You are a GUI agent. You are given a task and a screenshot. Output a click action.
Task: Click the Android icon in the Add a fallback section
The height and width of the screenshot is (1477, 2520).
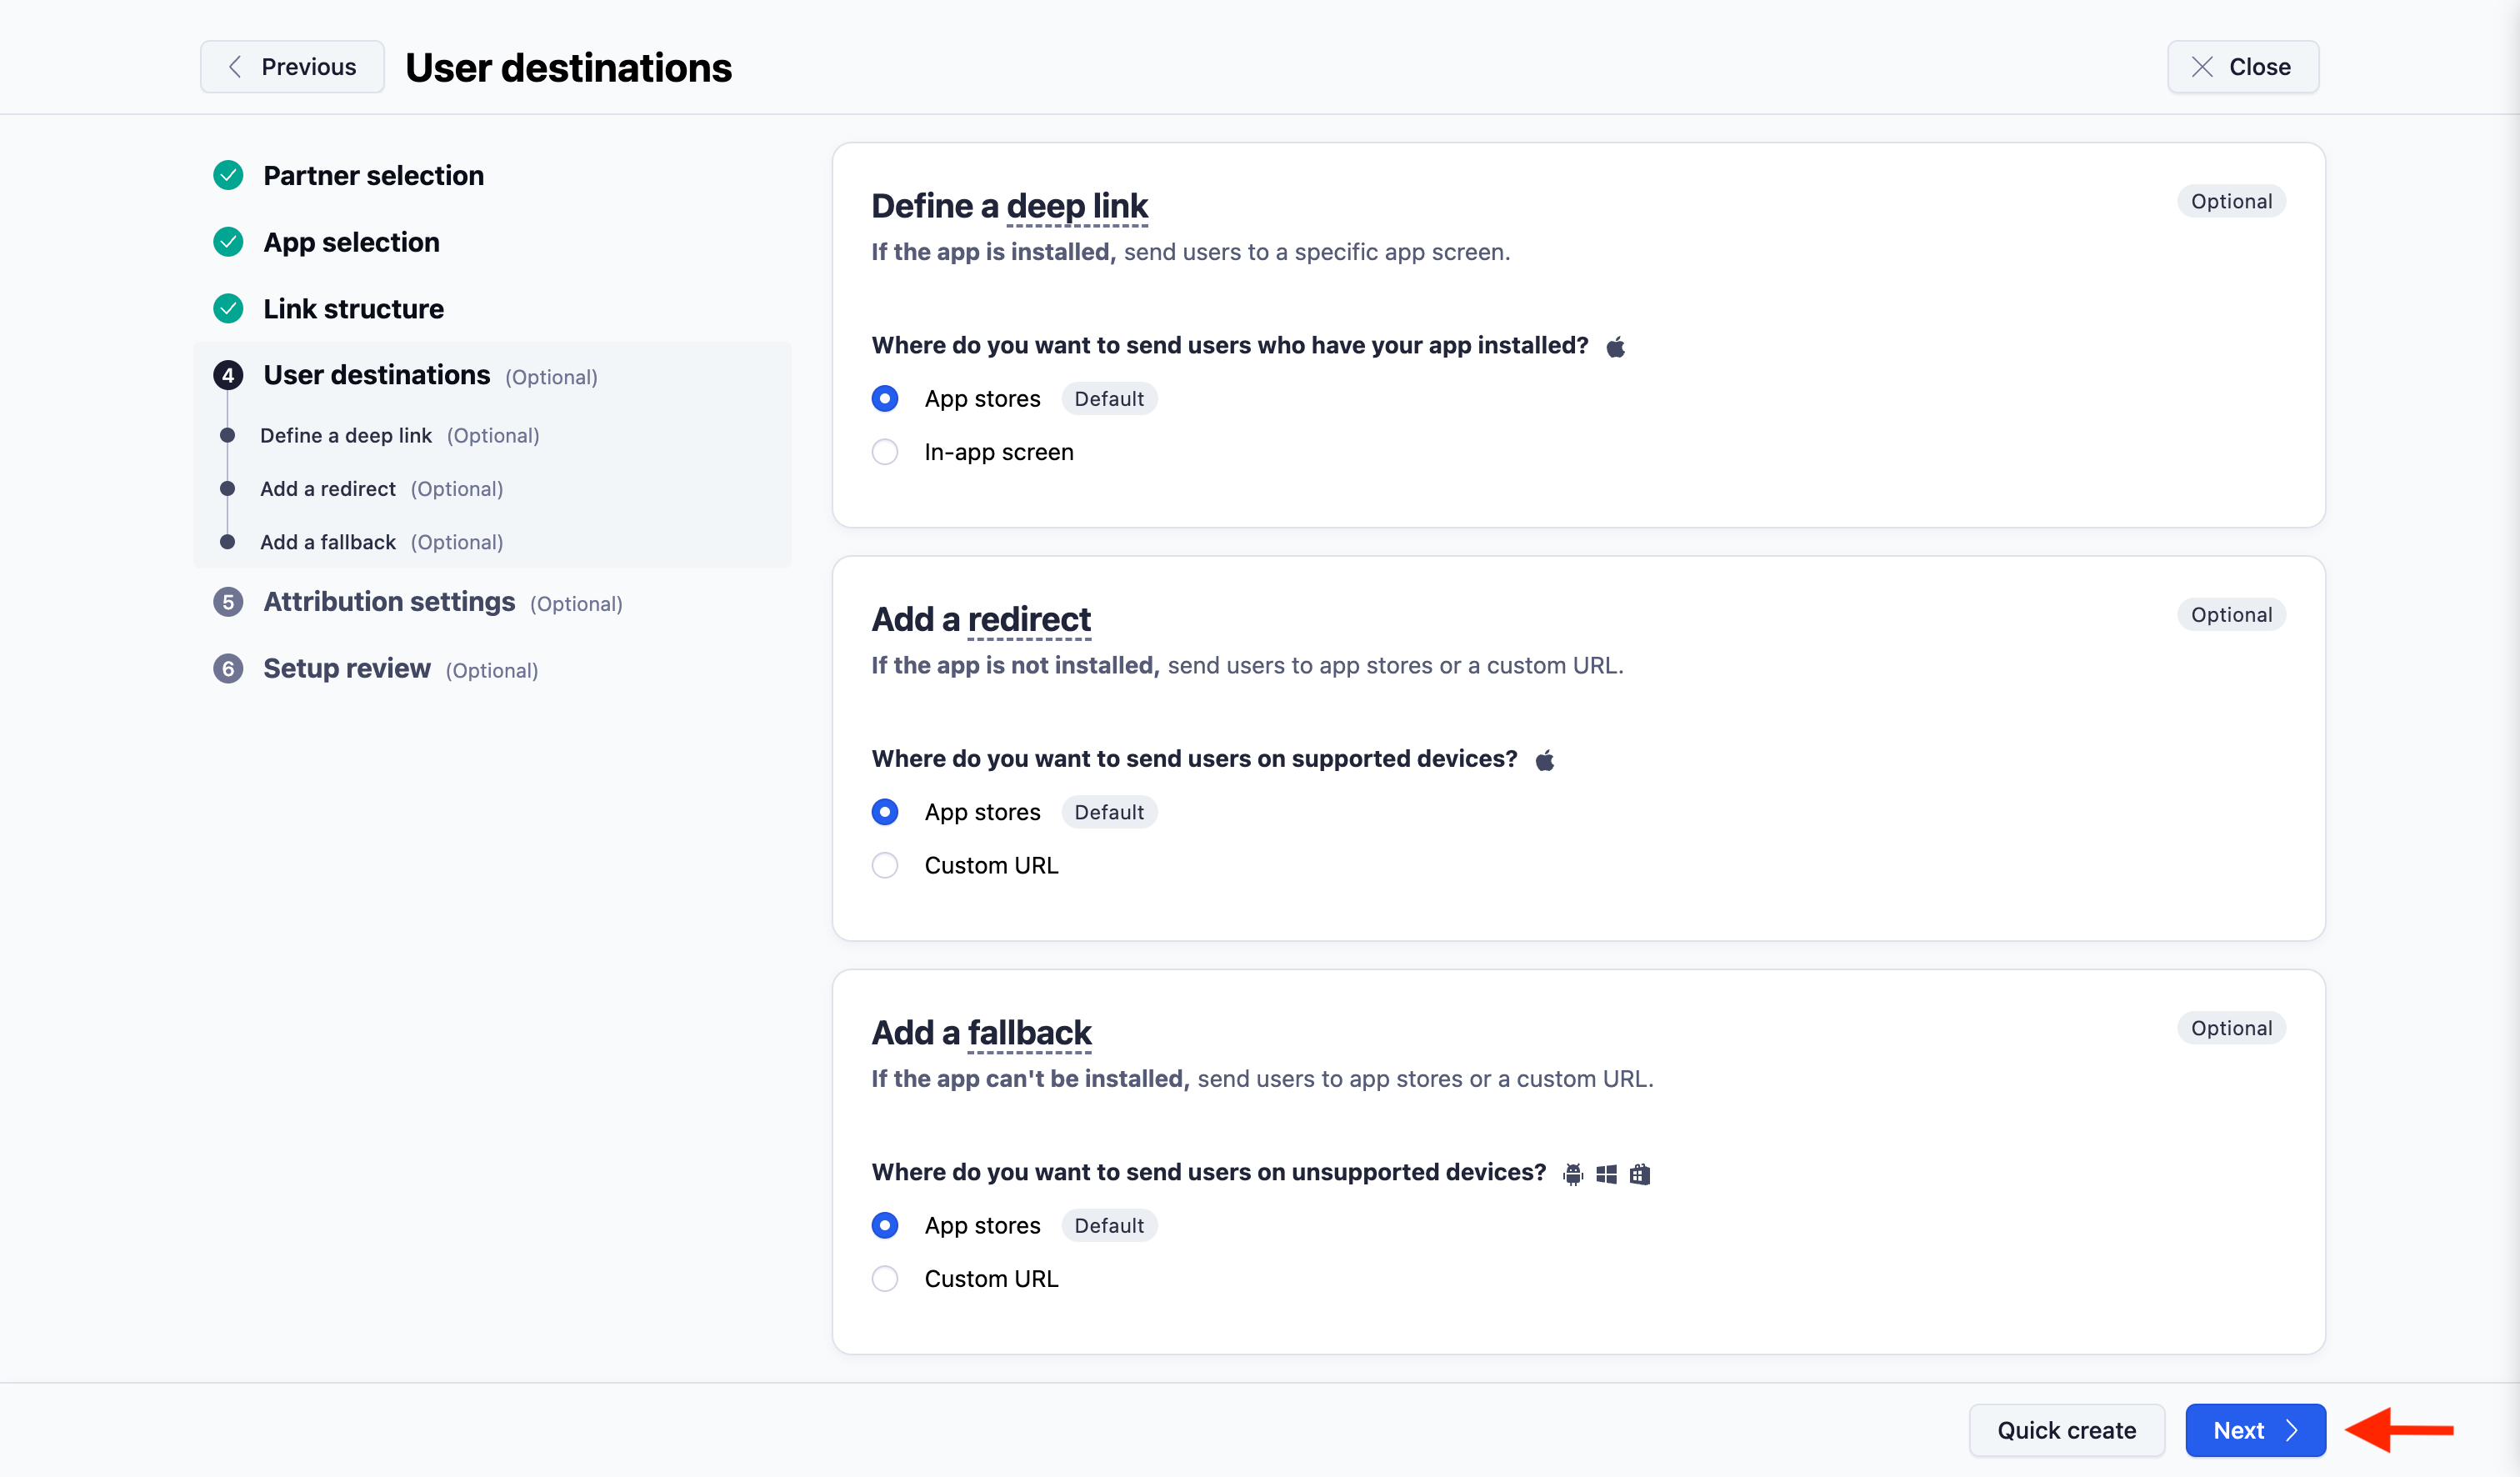click(x=1573, y=1173)
